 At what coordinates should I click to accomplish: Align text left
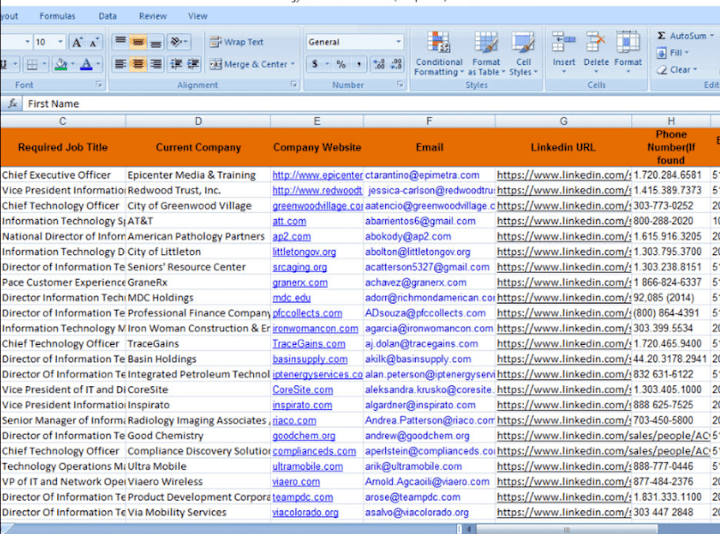(120, 64)
